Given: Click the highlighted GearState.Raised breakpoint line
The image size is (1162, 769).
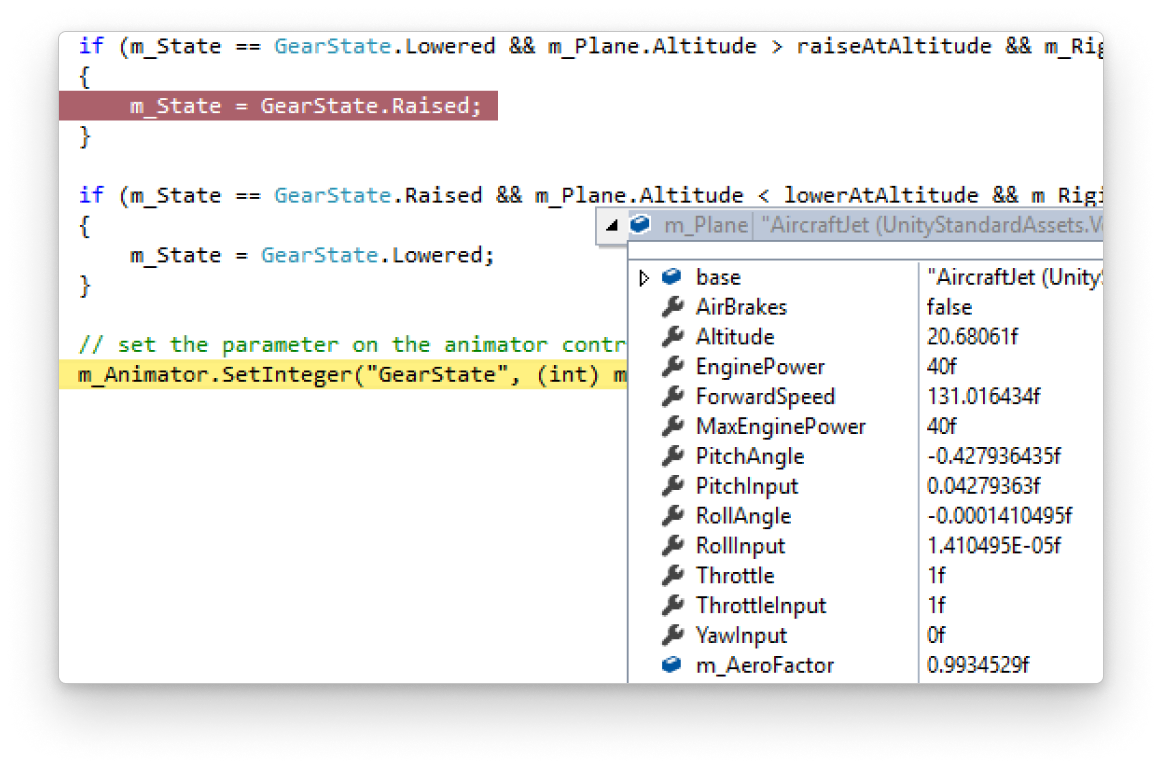Looking at the screenshot, I should pyautogui.click(x=305, y=106).
